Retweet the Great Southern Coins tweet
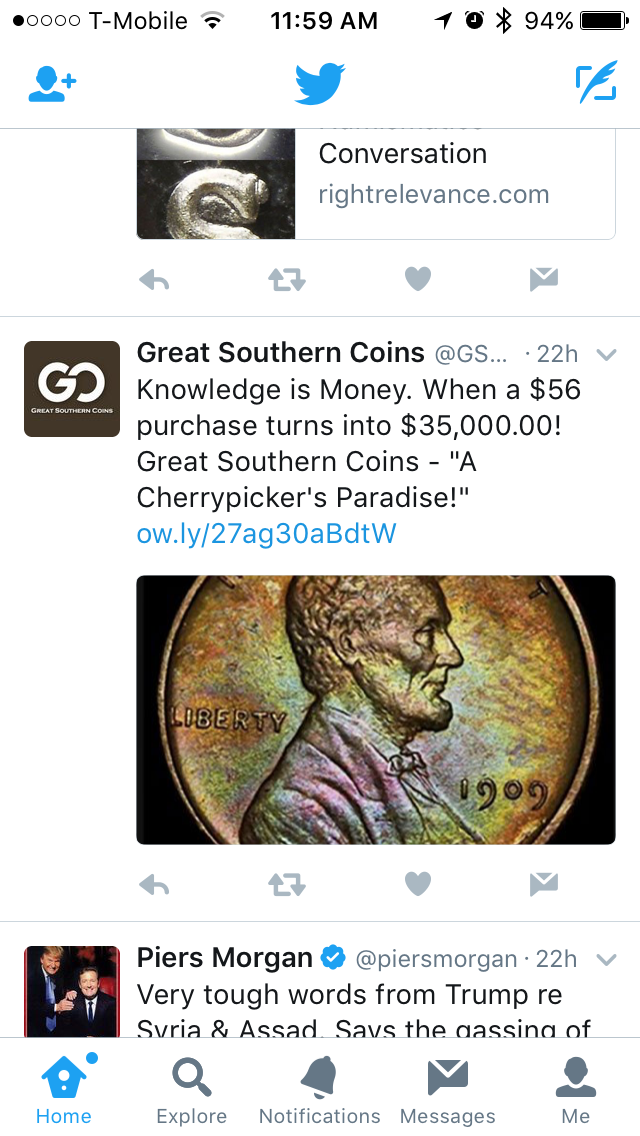The height and width of the screenshot is (1136, 640). (x=286, y=884)
